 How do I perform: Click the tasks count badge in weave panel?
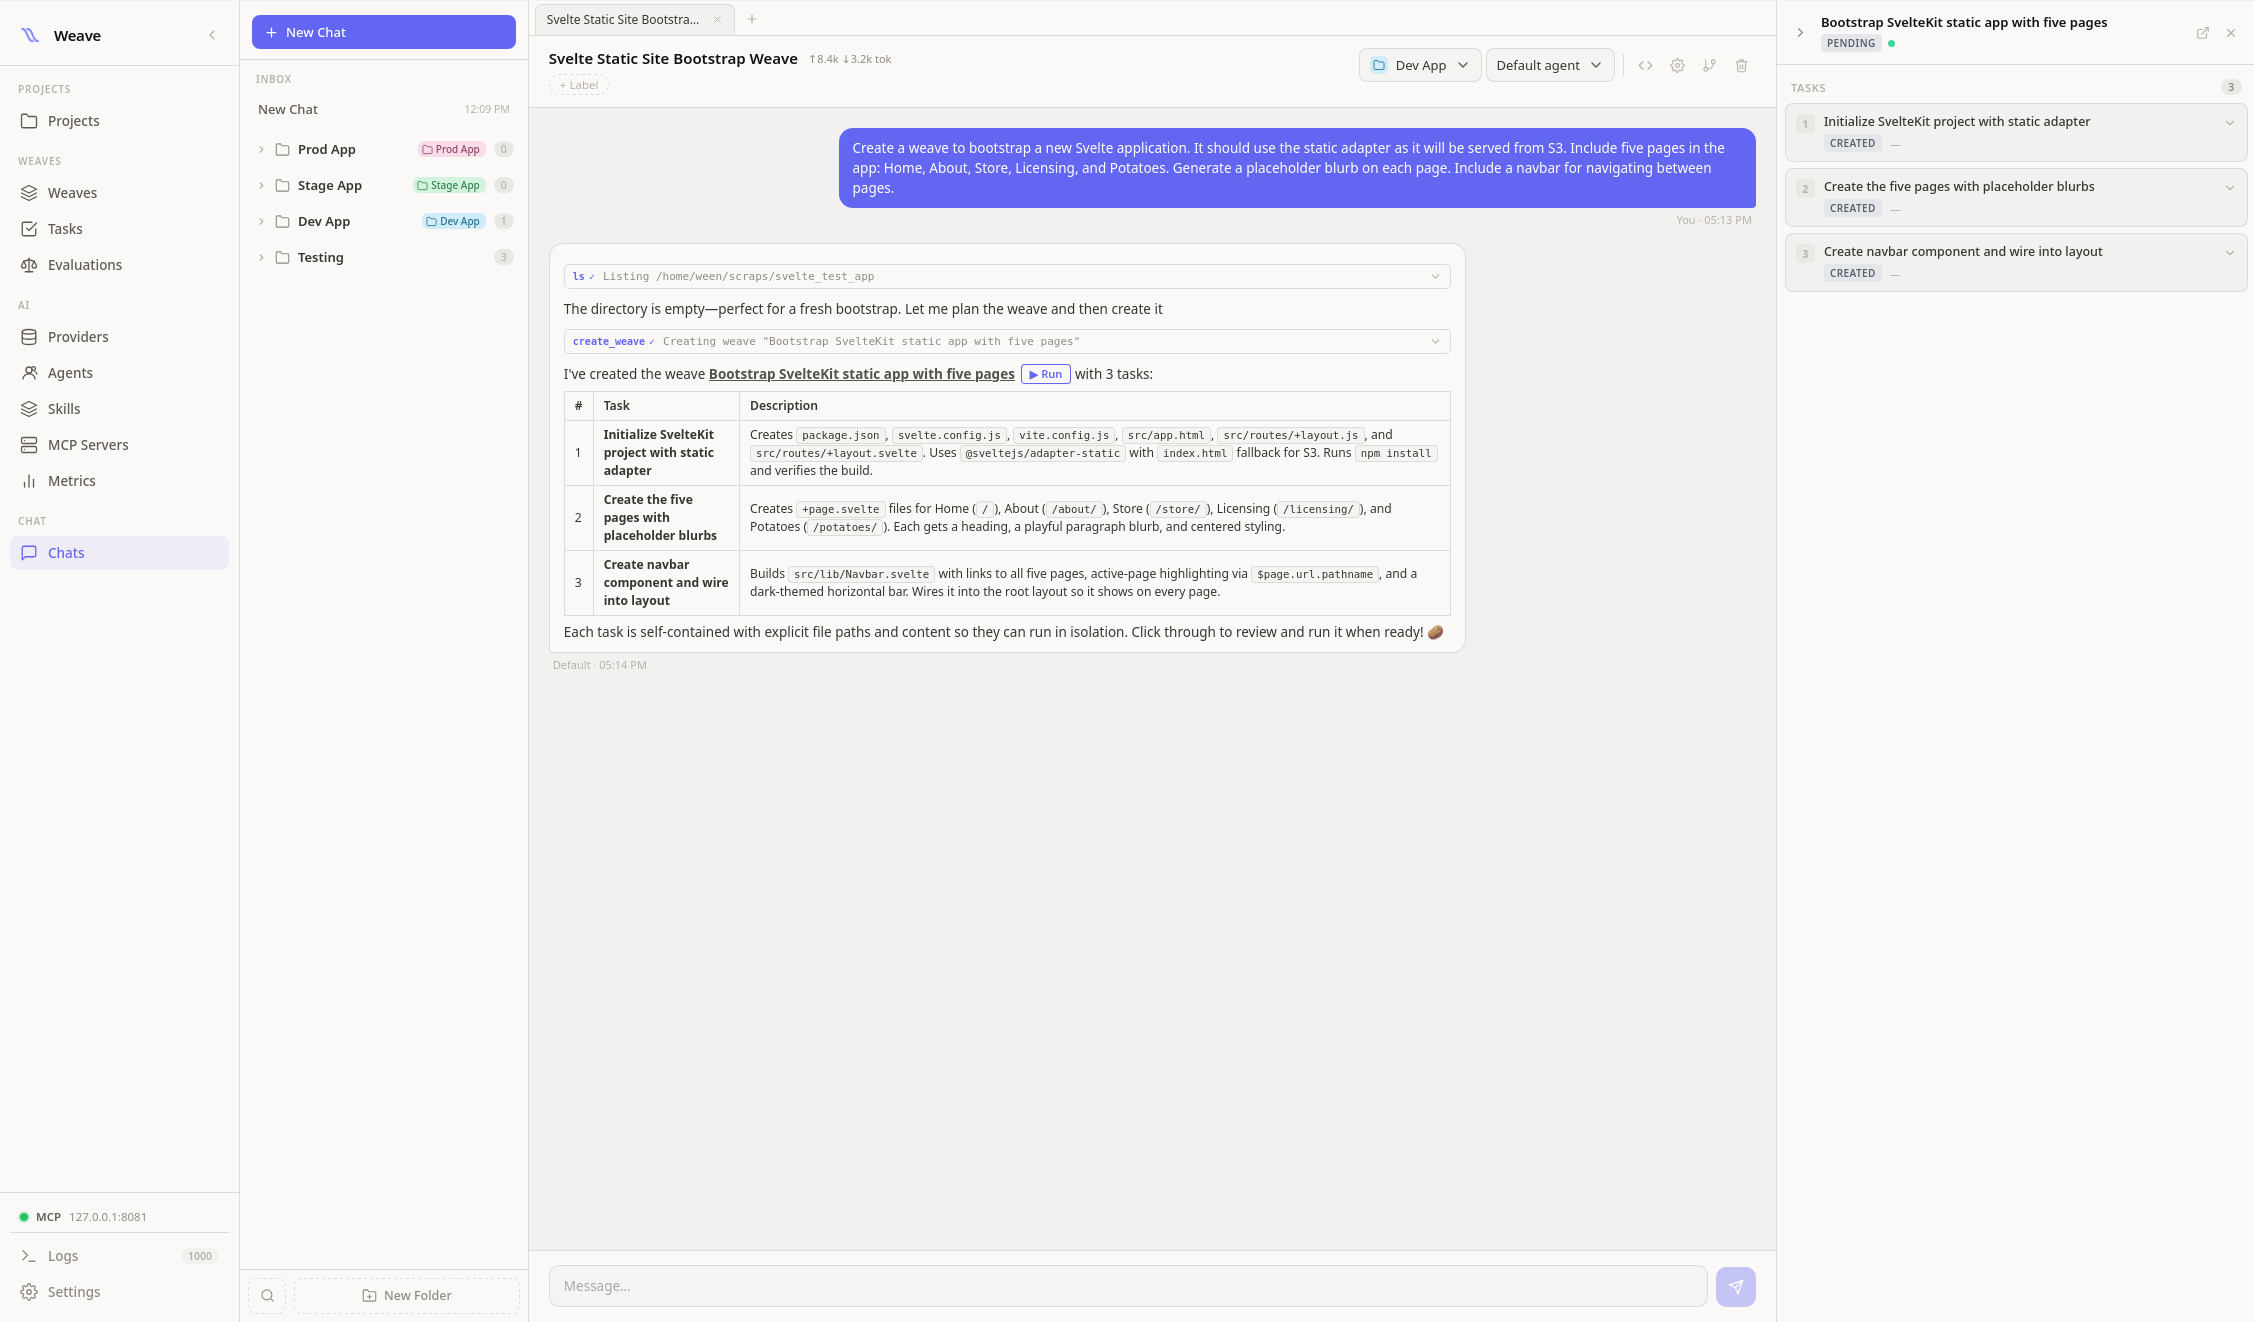(2231, 87)
